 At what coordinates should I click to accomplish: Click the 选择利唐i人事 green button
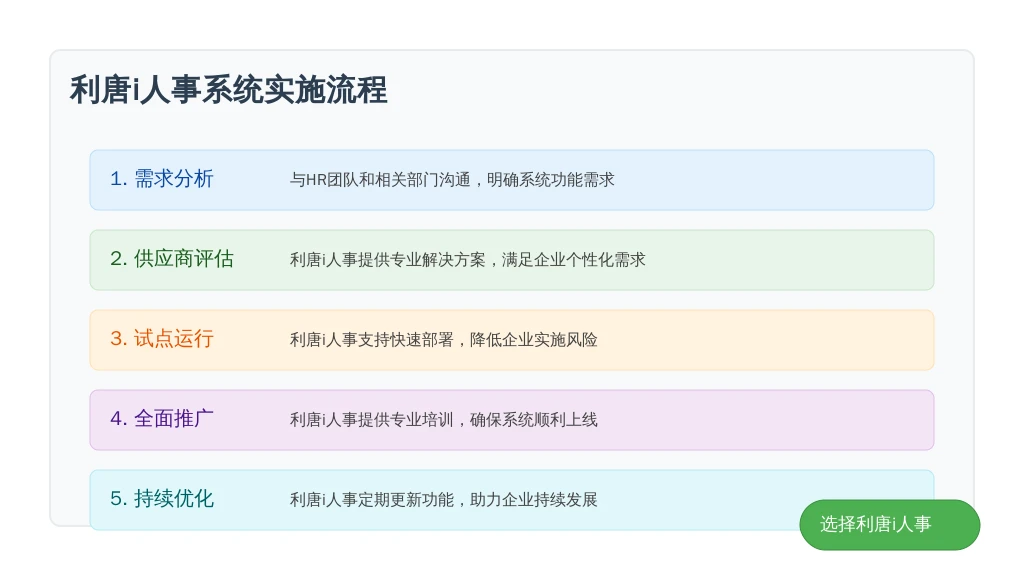click(889, 524)
